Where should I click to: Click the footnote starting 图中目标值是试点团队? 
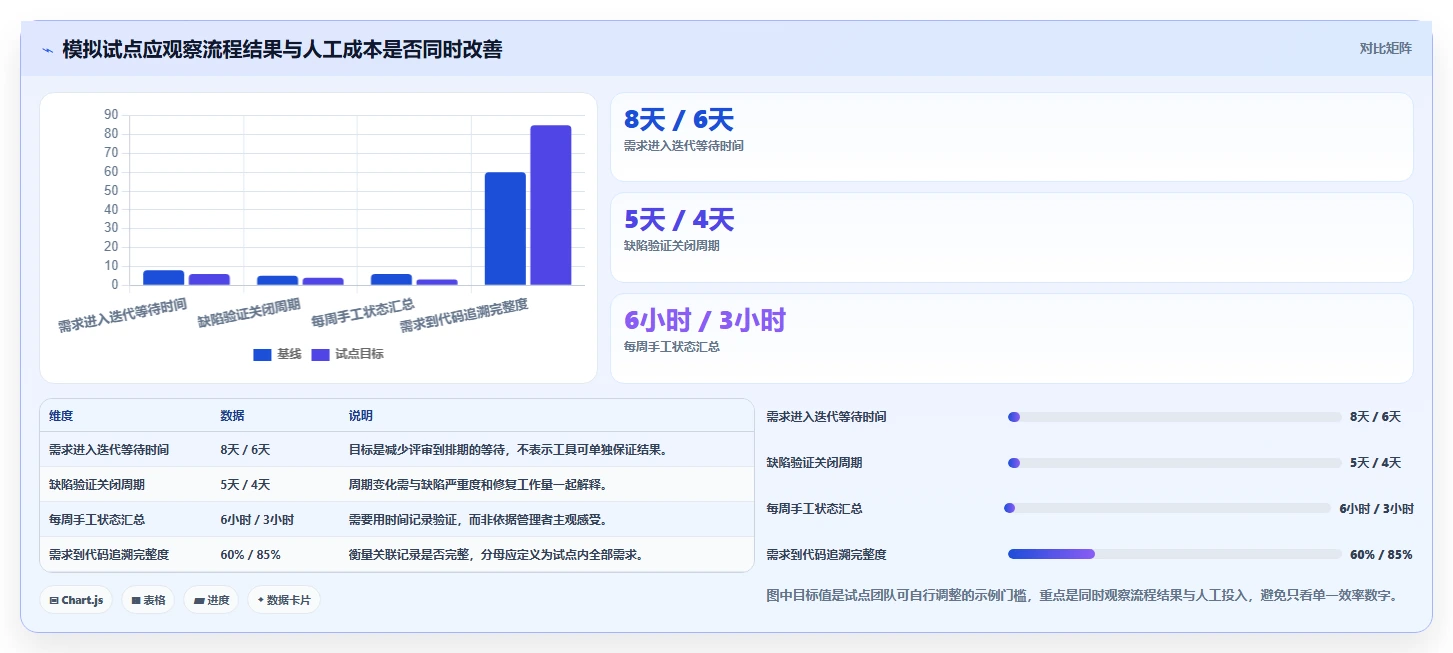click(x=1081, y=595)
